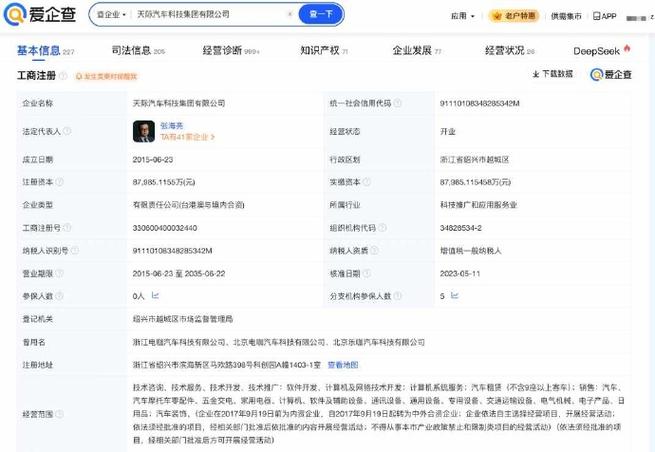Click the info icon beside 工商注册
Screen dimensions: 655x452
(x=63, y=76)
